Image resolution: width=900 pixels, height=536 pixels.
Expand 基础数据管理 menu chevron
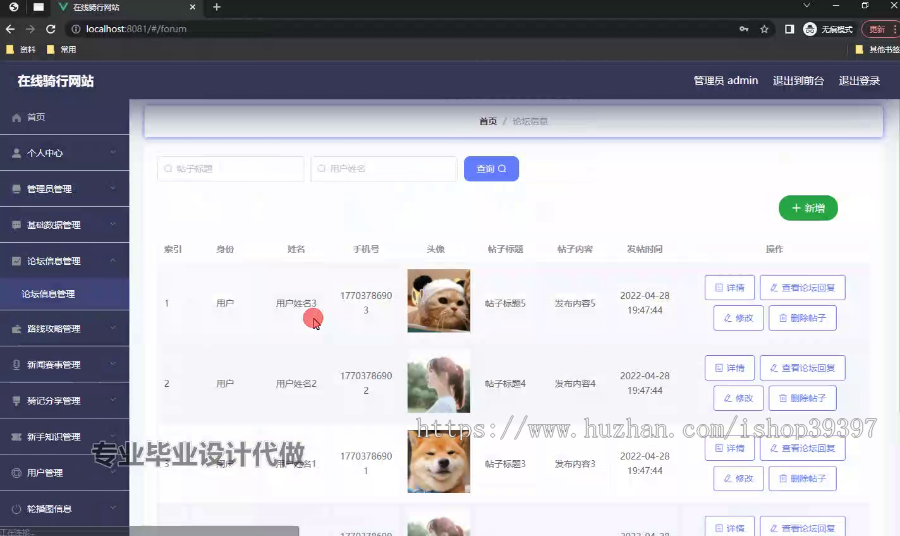click(x=113, y=224)
